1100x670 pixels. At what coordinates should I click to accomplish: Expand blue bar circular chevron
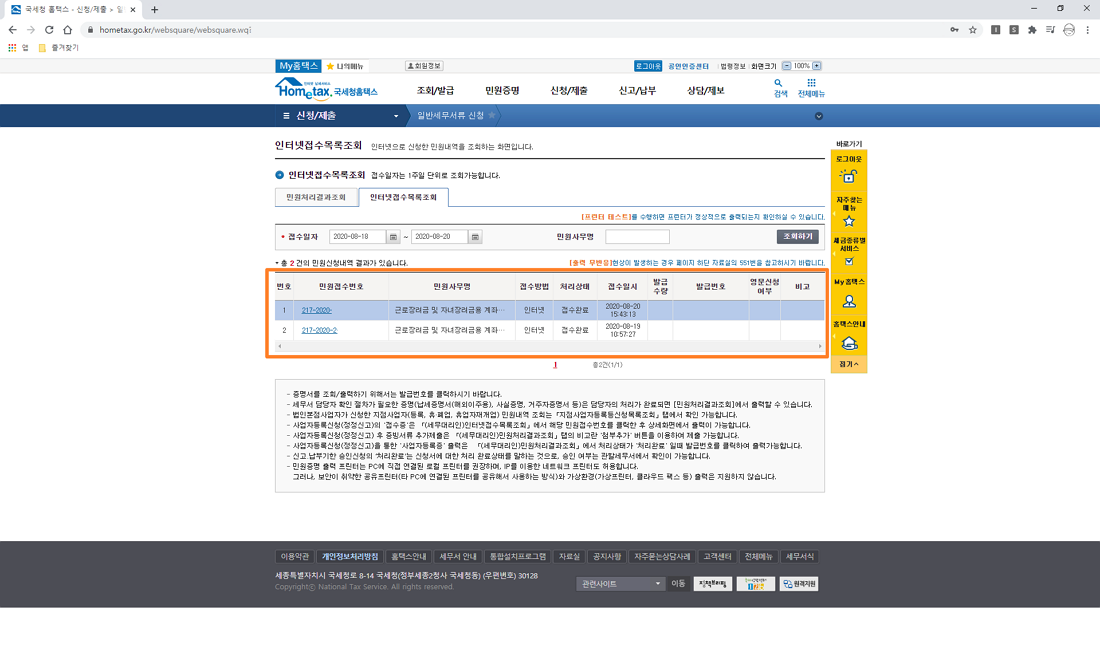[819, 116]
